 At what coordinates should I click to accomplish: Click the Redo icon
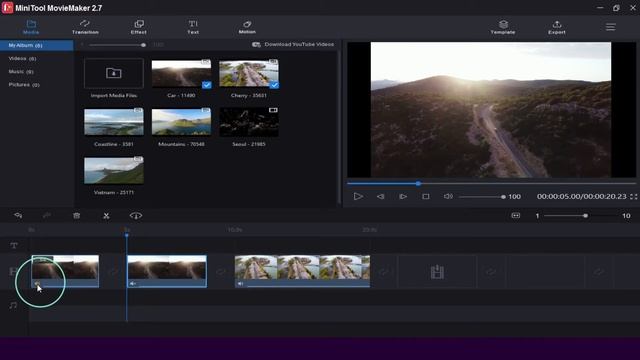[47, 216]
